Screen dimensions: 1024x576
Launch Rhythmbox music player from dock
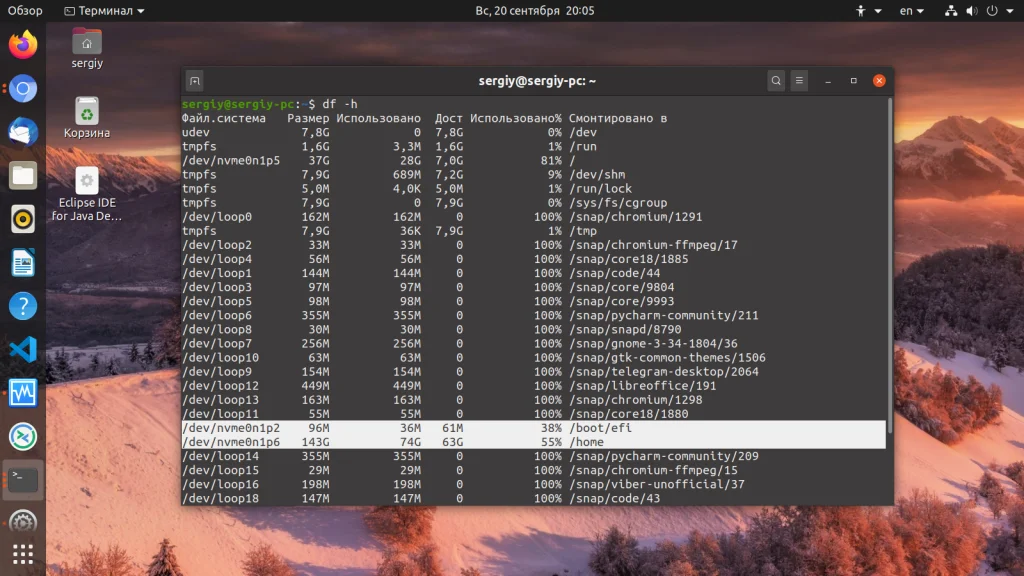point(23,219)
